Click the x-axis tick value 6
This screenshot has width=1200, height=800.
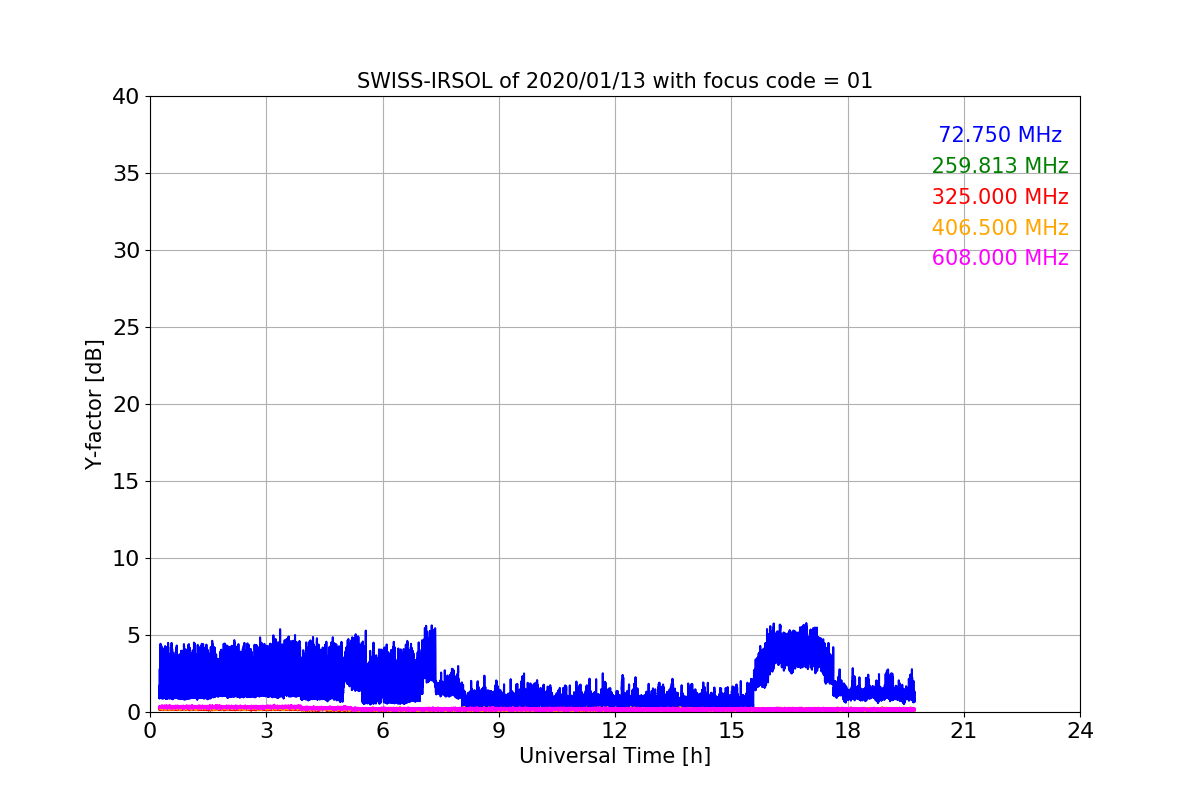[382, 731]
